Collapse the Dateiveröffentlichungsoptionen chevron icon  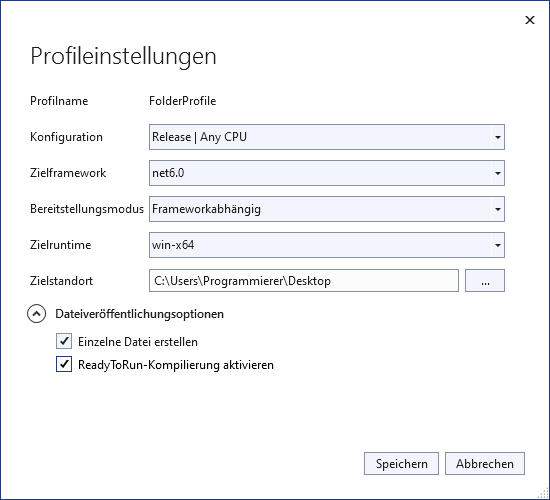pos(36,314)
